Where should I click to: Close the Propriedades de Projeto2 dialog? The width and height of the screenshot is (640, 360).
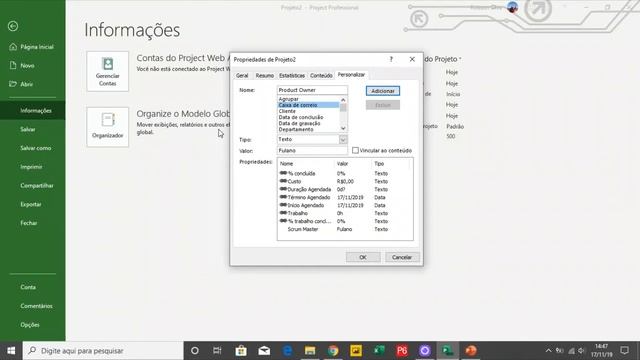coord(412,60)
